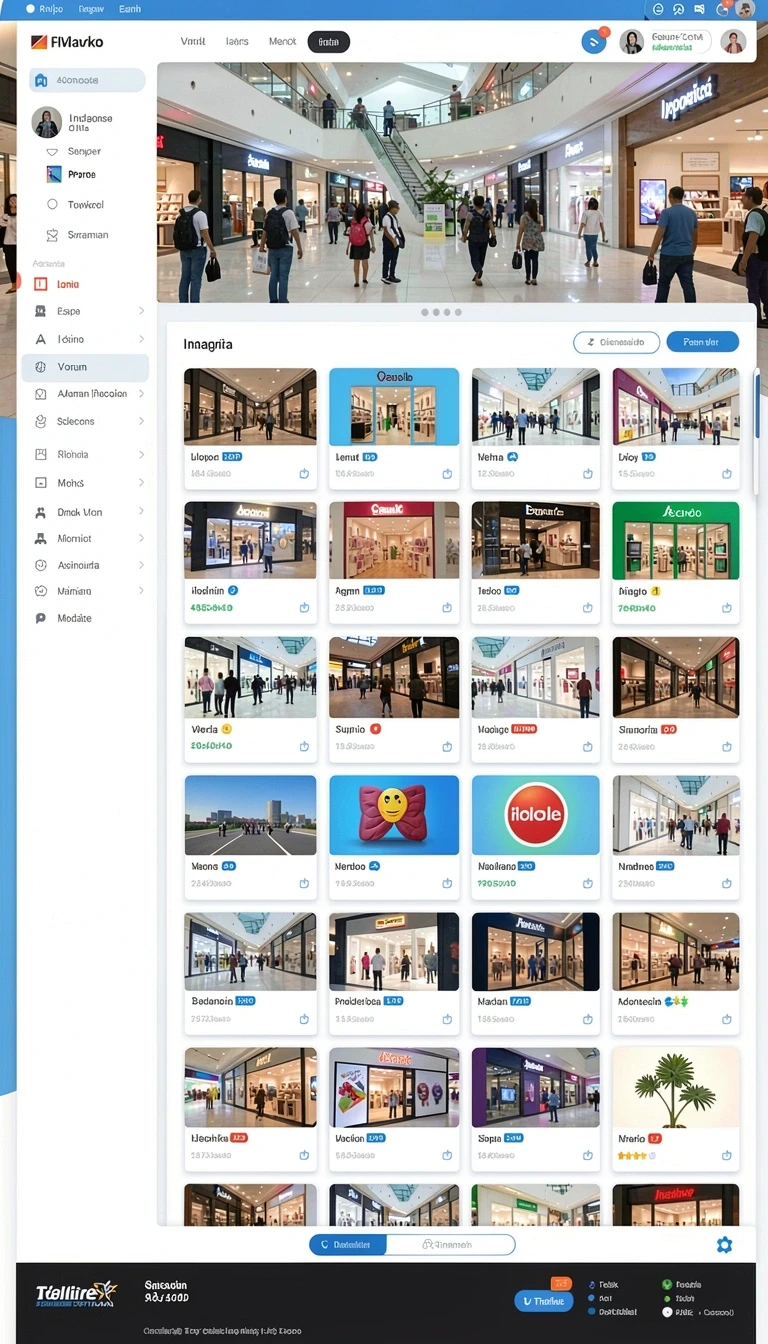Click the orange badge in the footer

(x=561, y=1283)
